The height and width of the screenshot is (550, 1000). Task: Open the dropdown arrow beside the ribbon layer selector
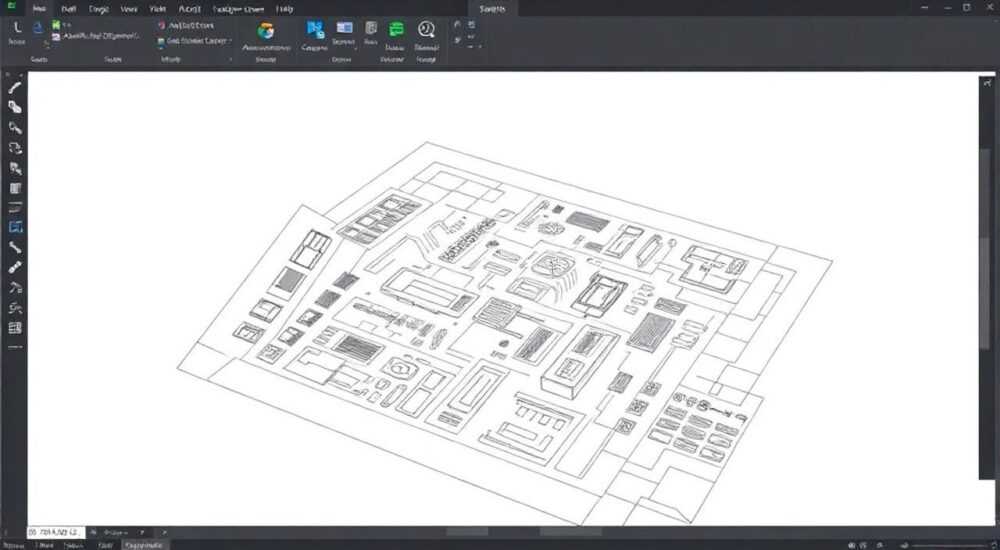230,41
